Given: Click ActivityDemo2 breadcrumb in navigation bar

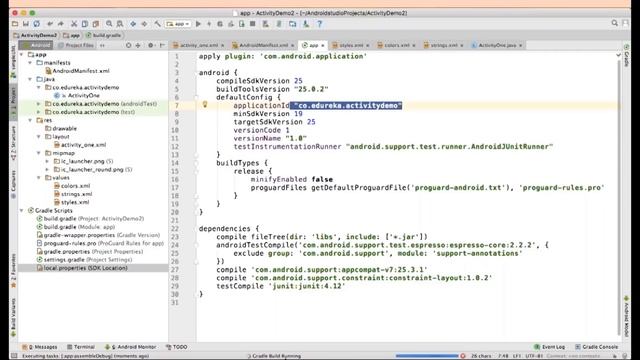Looking at the screenshot, I should click(36, 35).
